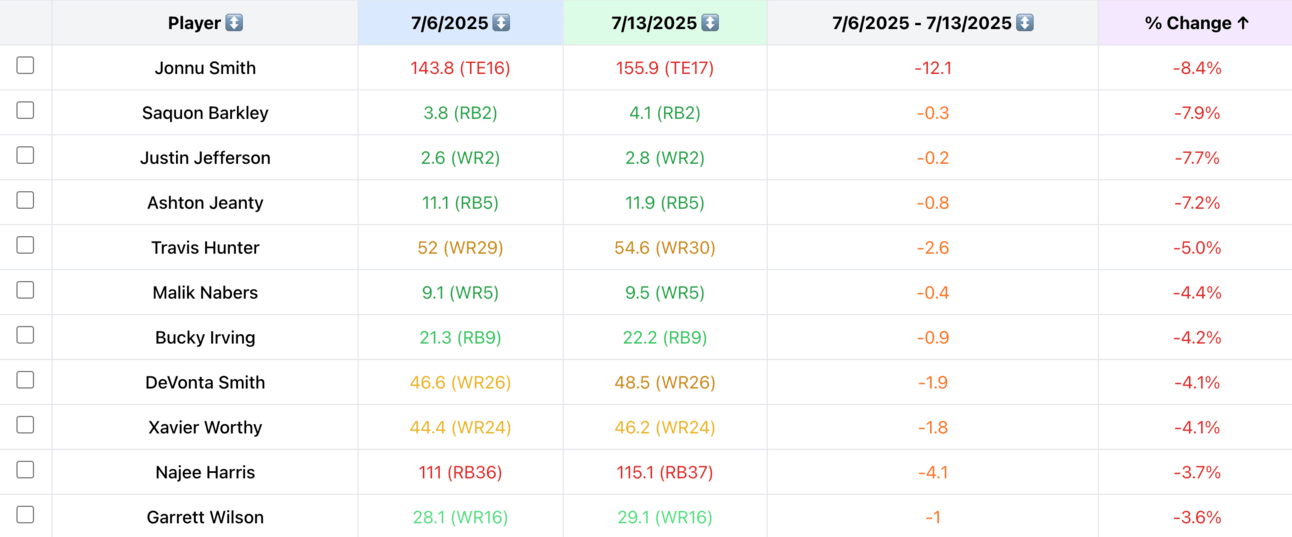Screen dimensions: 1292x537
Task: Sort table by Player column icon
Action: 234,23
